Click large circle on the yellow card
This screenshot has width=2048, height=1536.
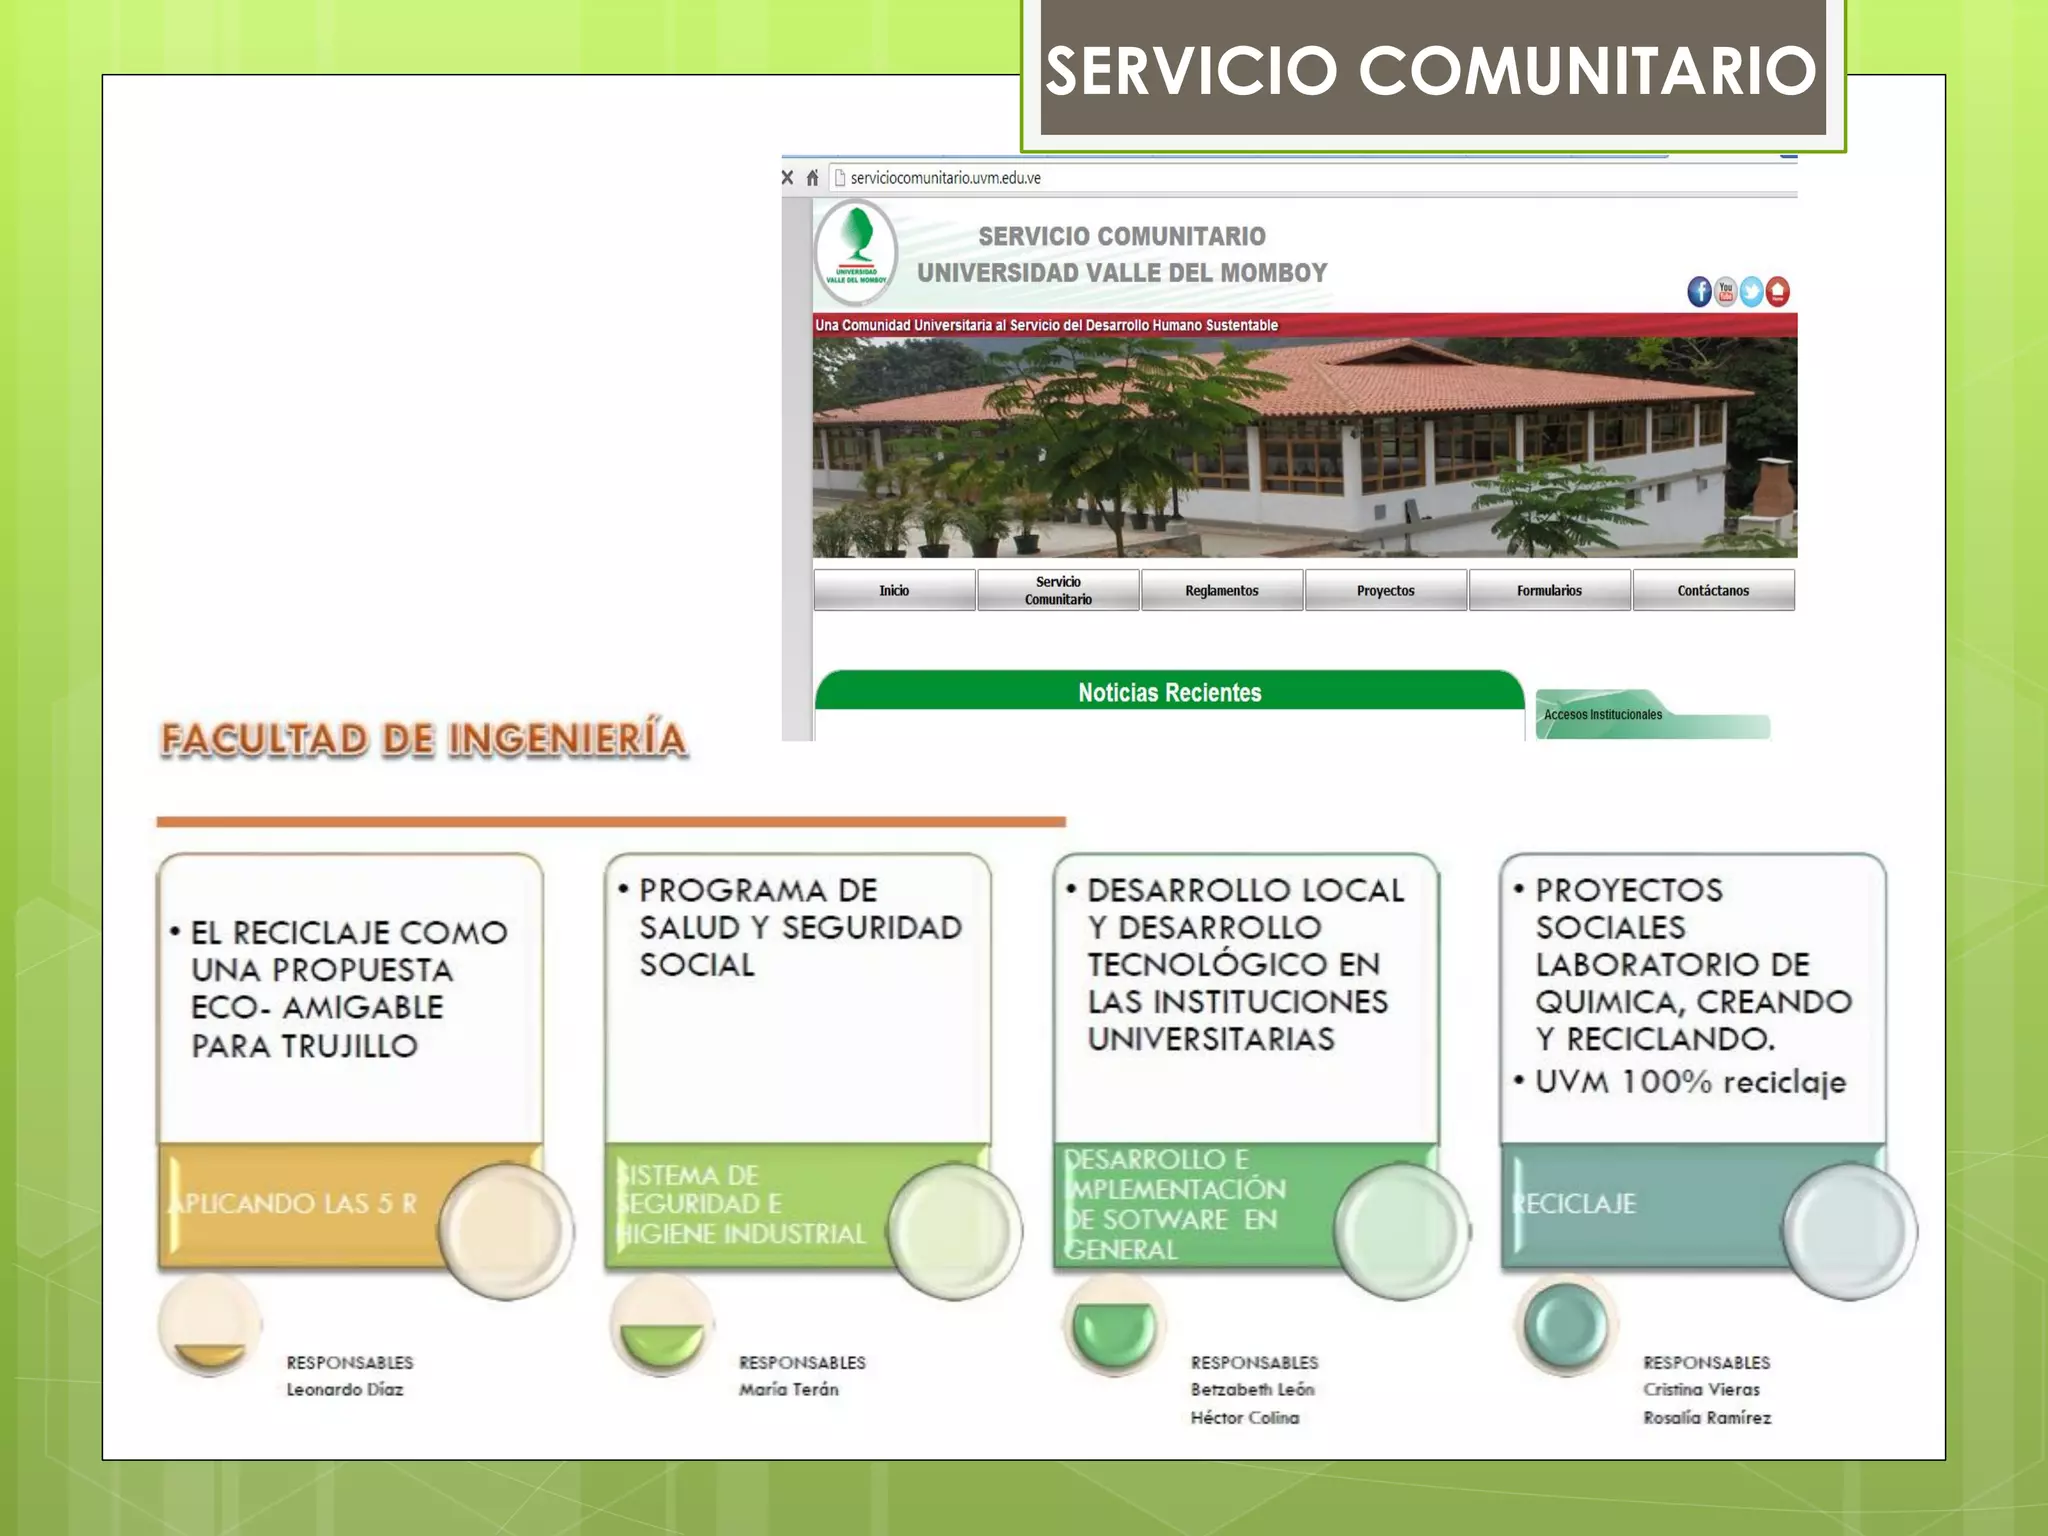coord(505,1231)
